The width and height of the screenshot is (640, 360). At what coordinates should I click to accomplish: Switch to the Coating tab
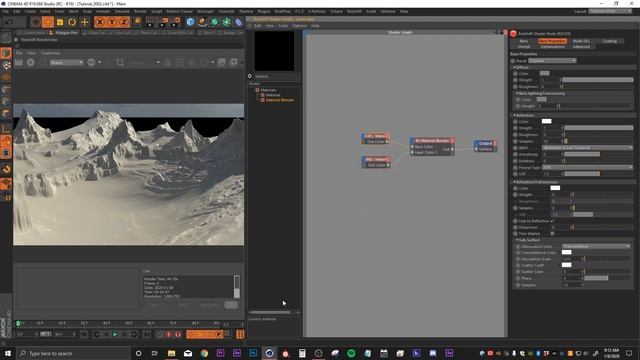(x=610, y=41)
